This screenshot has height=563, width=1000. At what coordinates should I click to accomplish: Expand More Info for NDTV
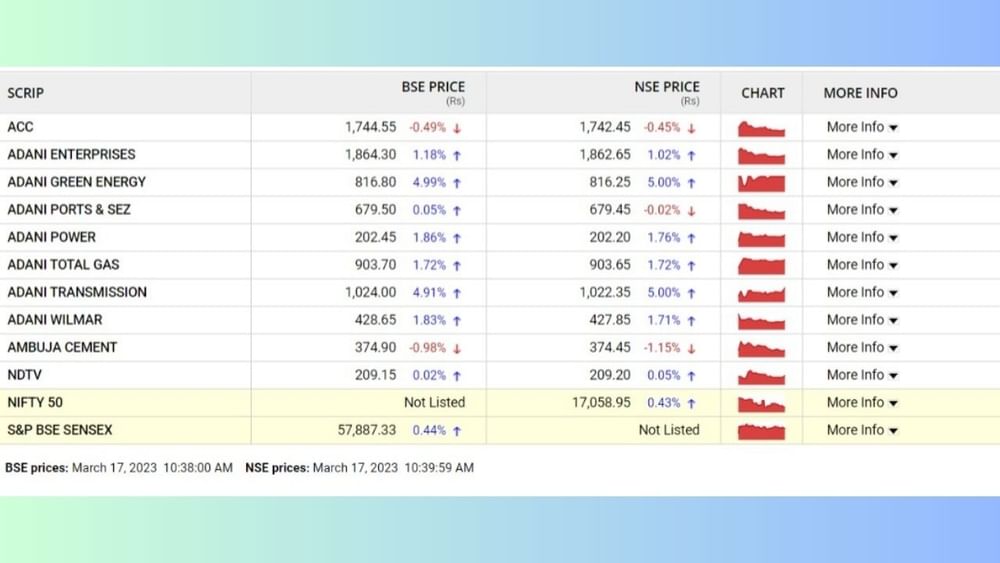[862, 375]
